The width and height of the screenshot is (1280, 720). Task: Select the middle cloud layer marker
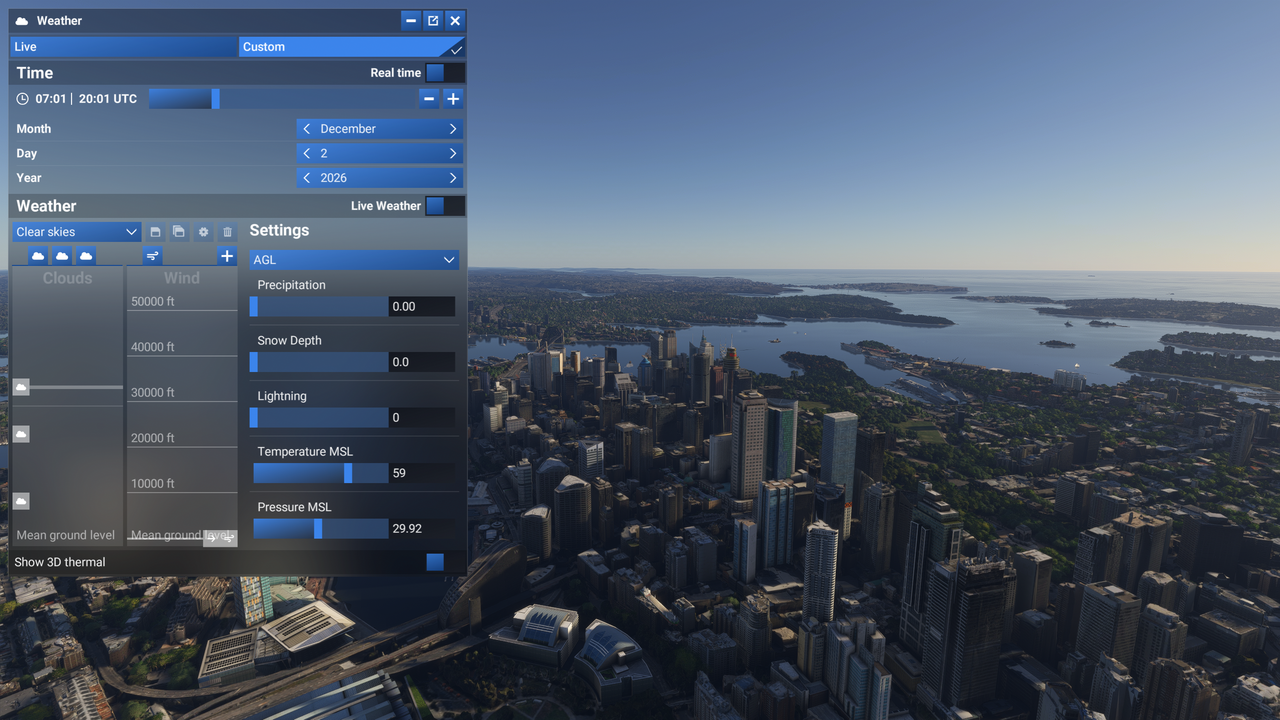click(21, 434)
